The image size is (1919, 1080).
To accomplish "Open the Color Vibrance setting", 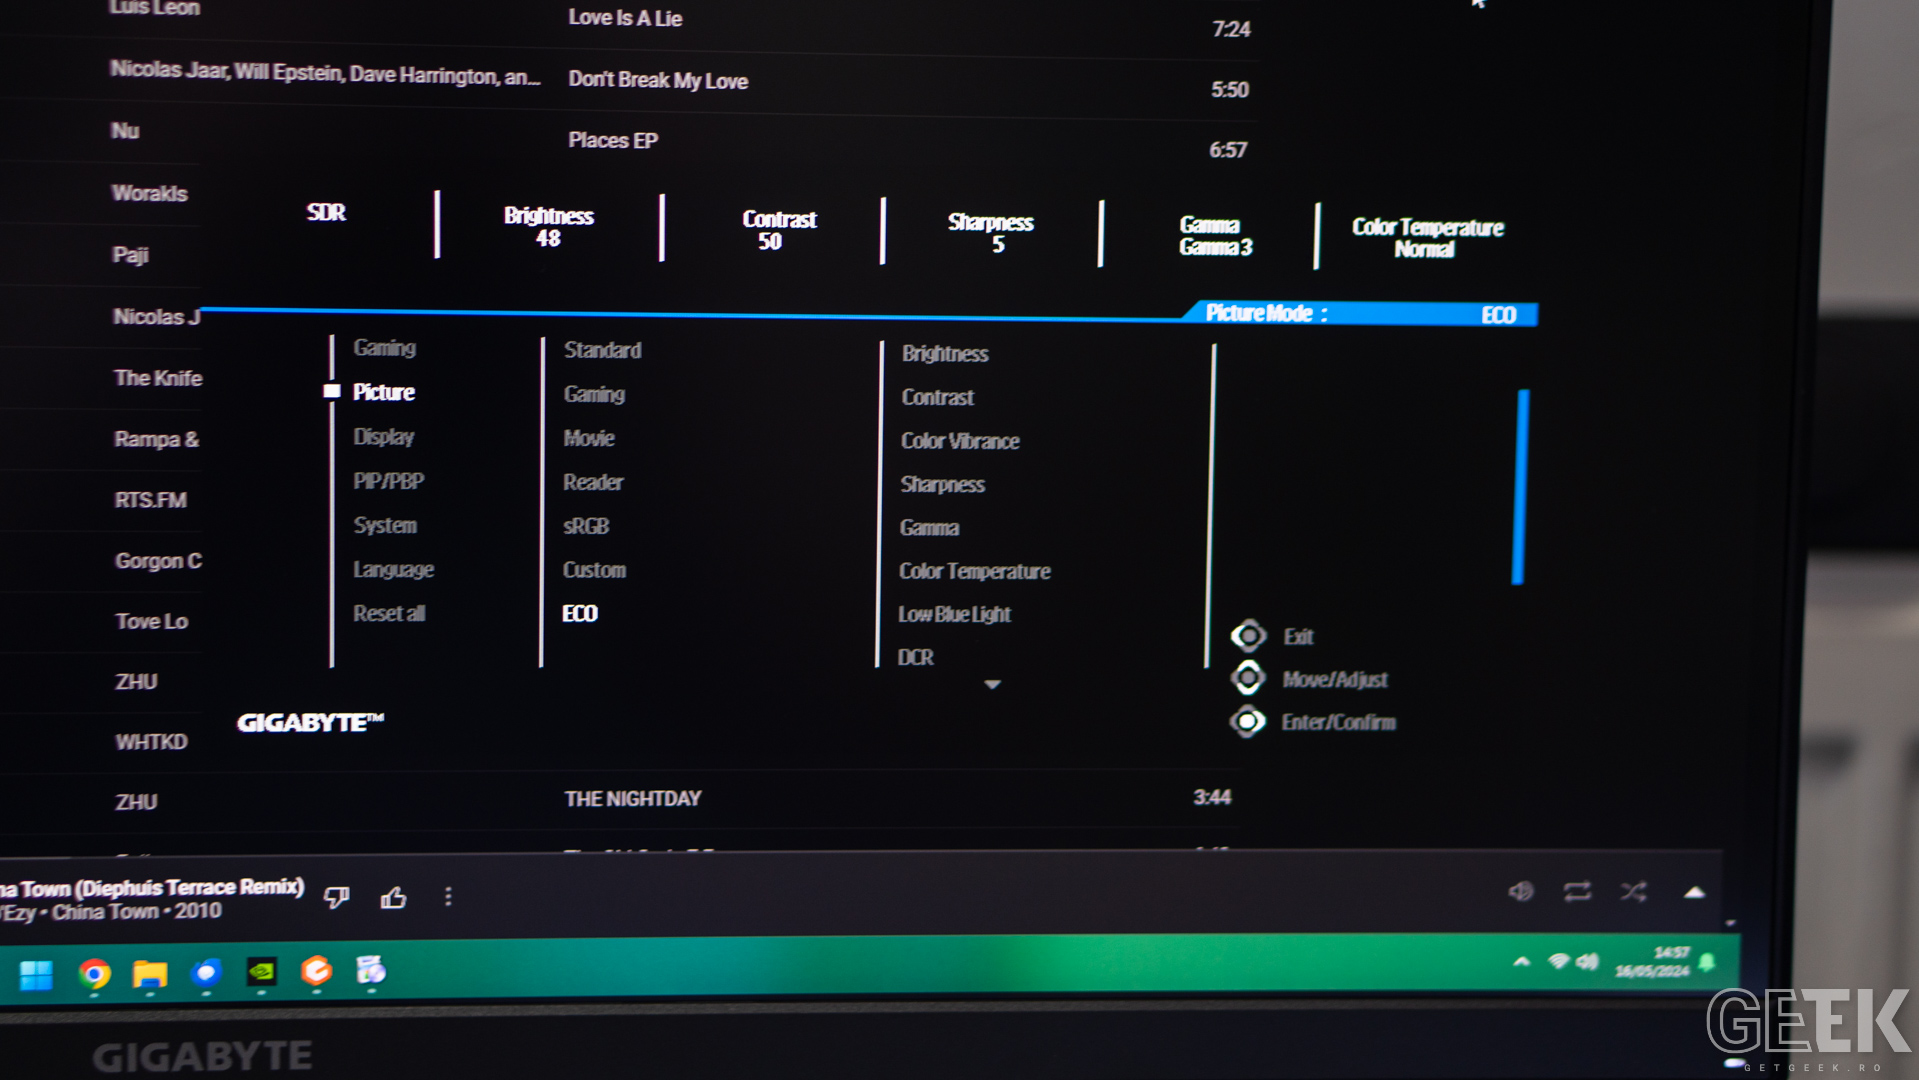I will tap(960, 441).
